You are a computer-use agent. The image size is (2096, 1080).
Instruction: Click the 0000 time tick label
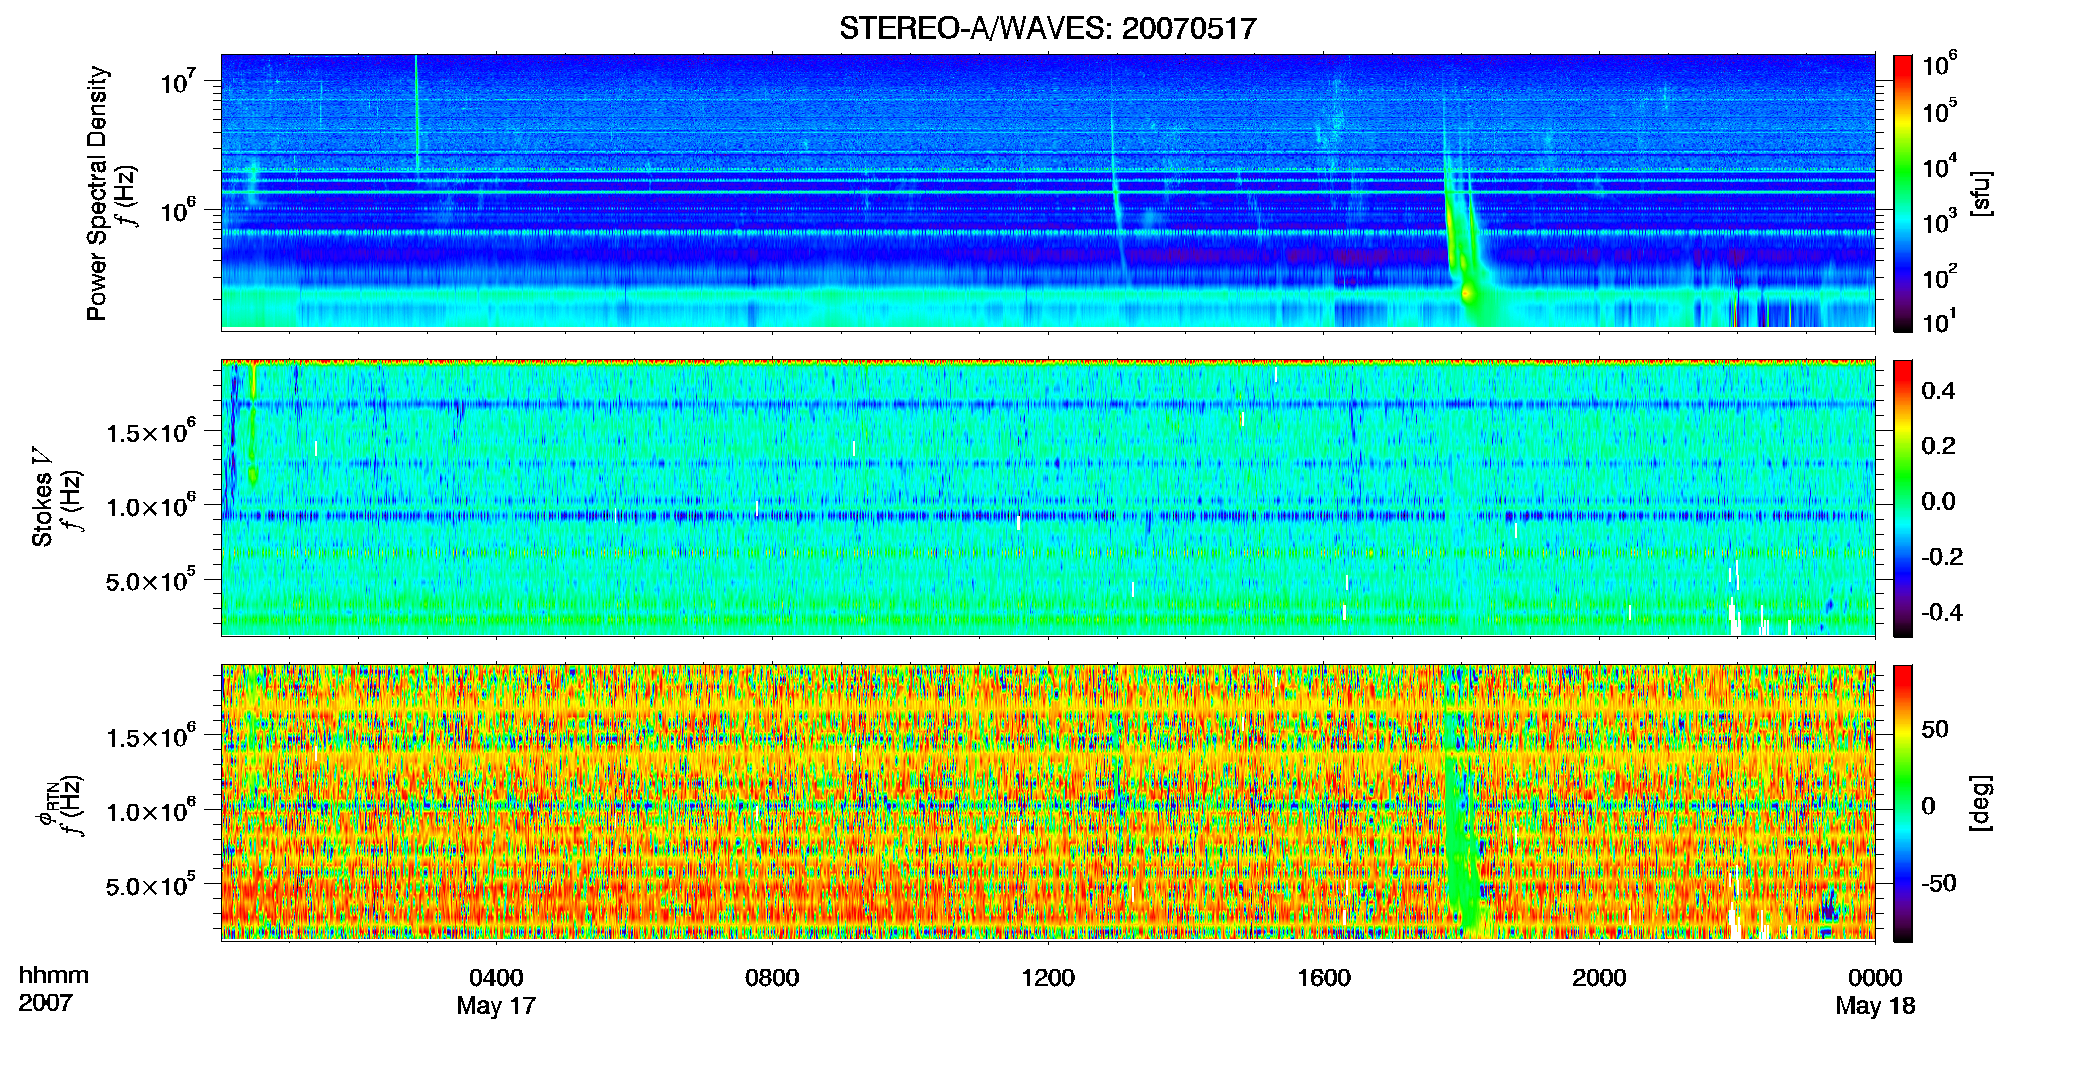point(1875,978)
